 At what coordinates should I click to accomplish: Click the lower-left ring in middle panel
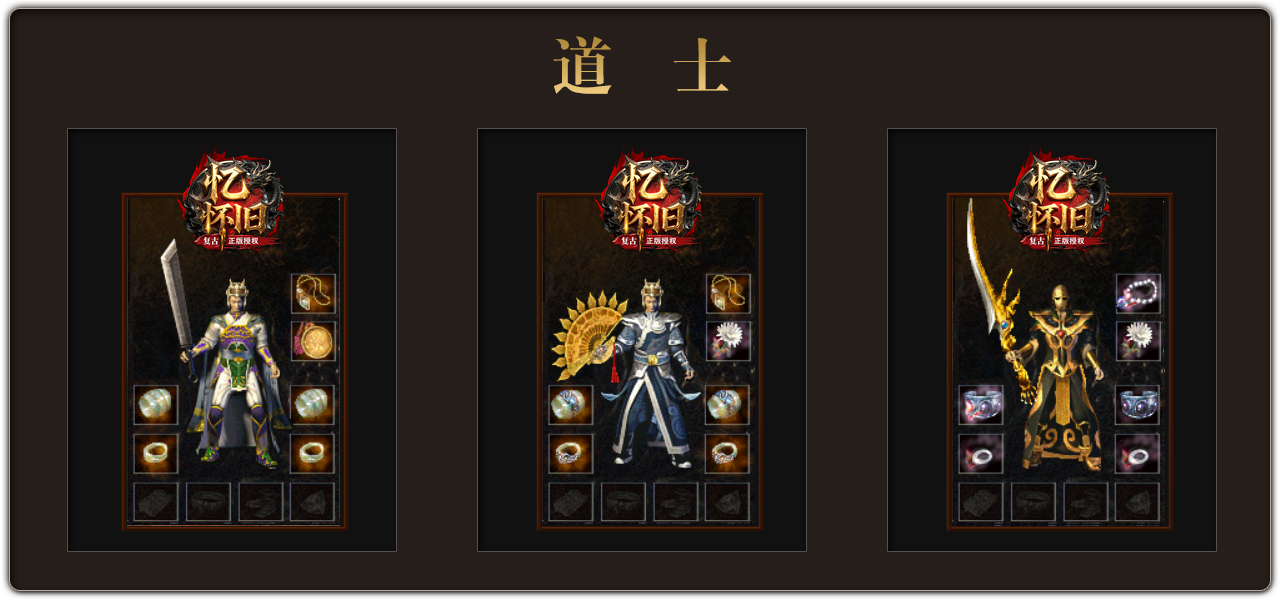(x=571, y=453)
